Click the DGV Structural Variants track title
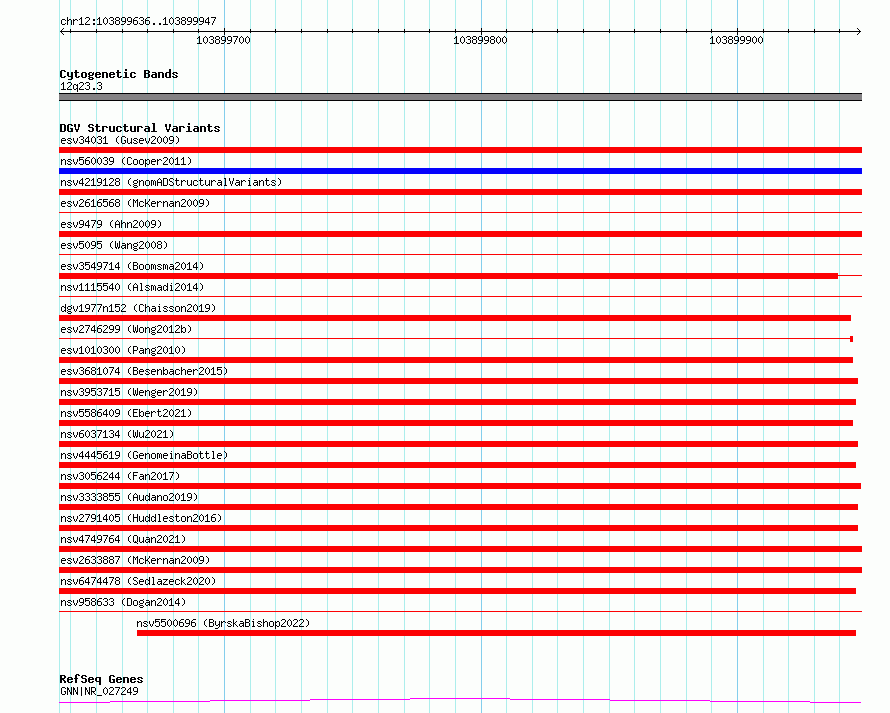The image size is (890, 713). pos(140,128)
